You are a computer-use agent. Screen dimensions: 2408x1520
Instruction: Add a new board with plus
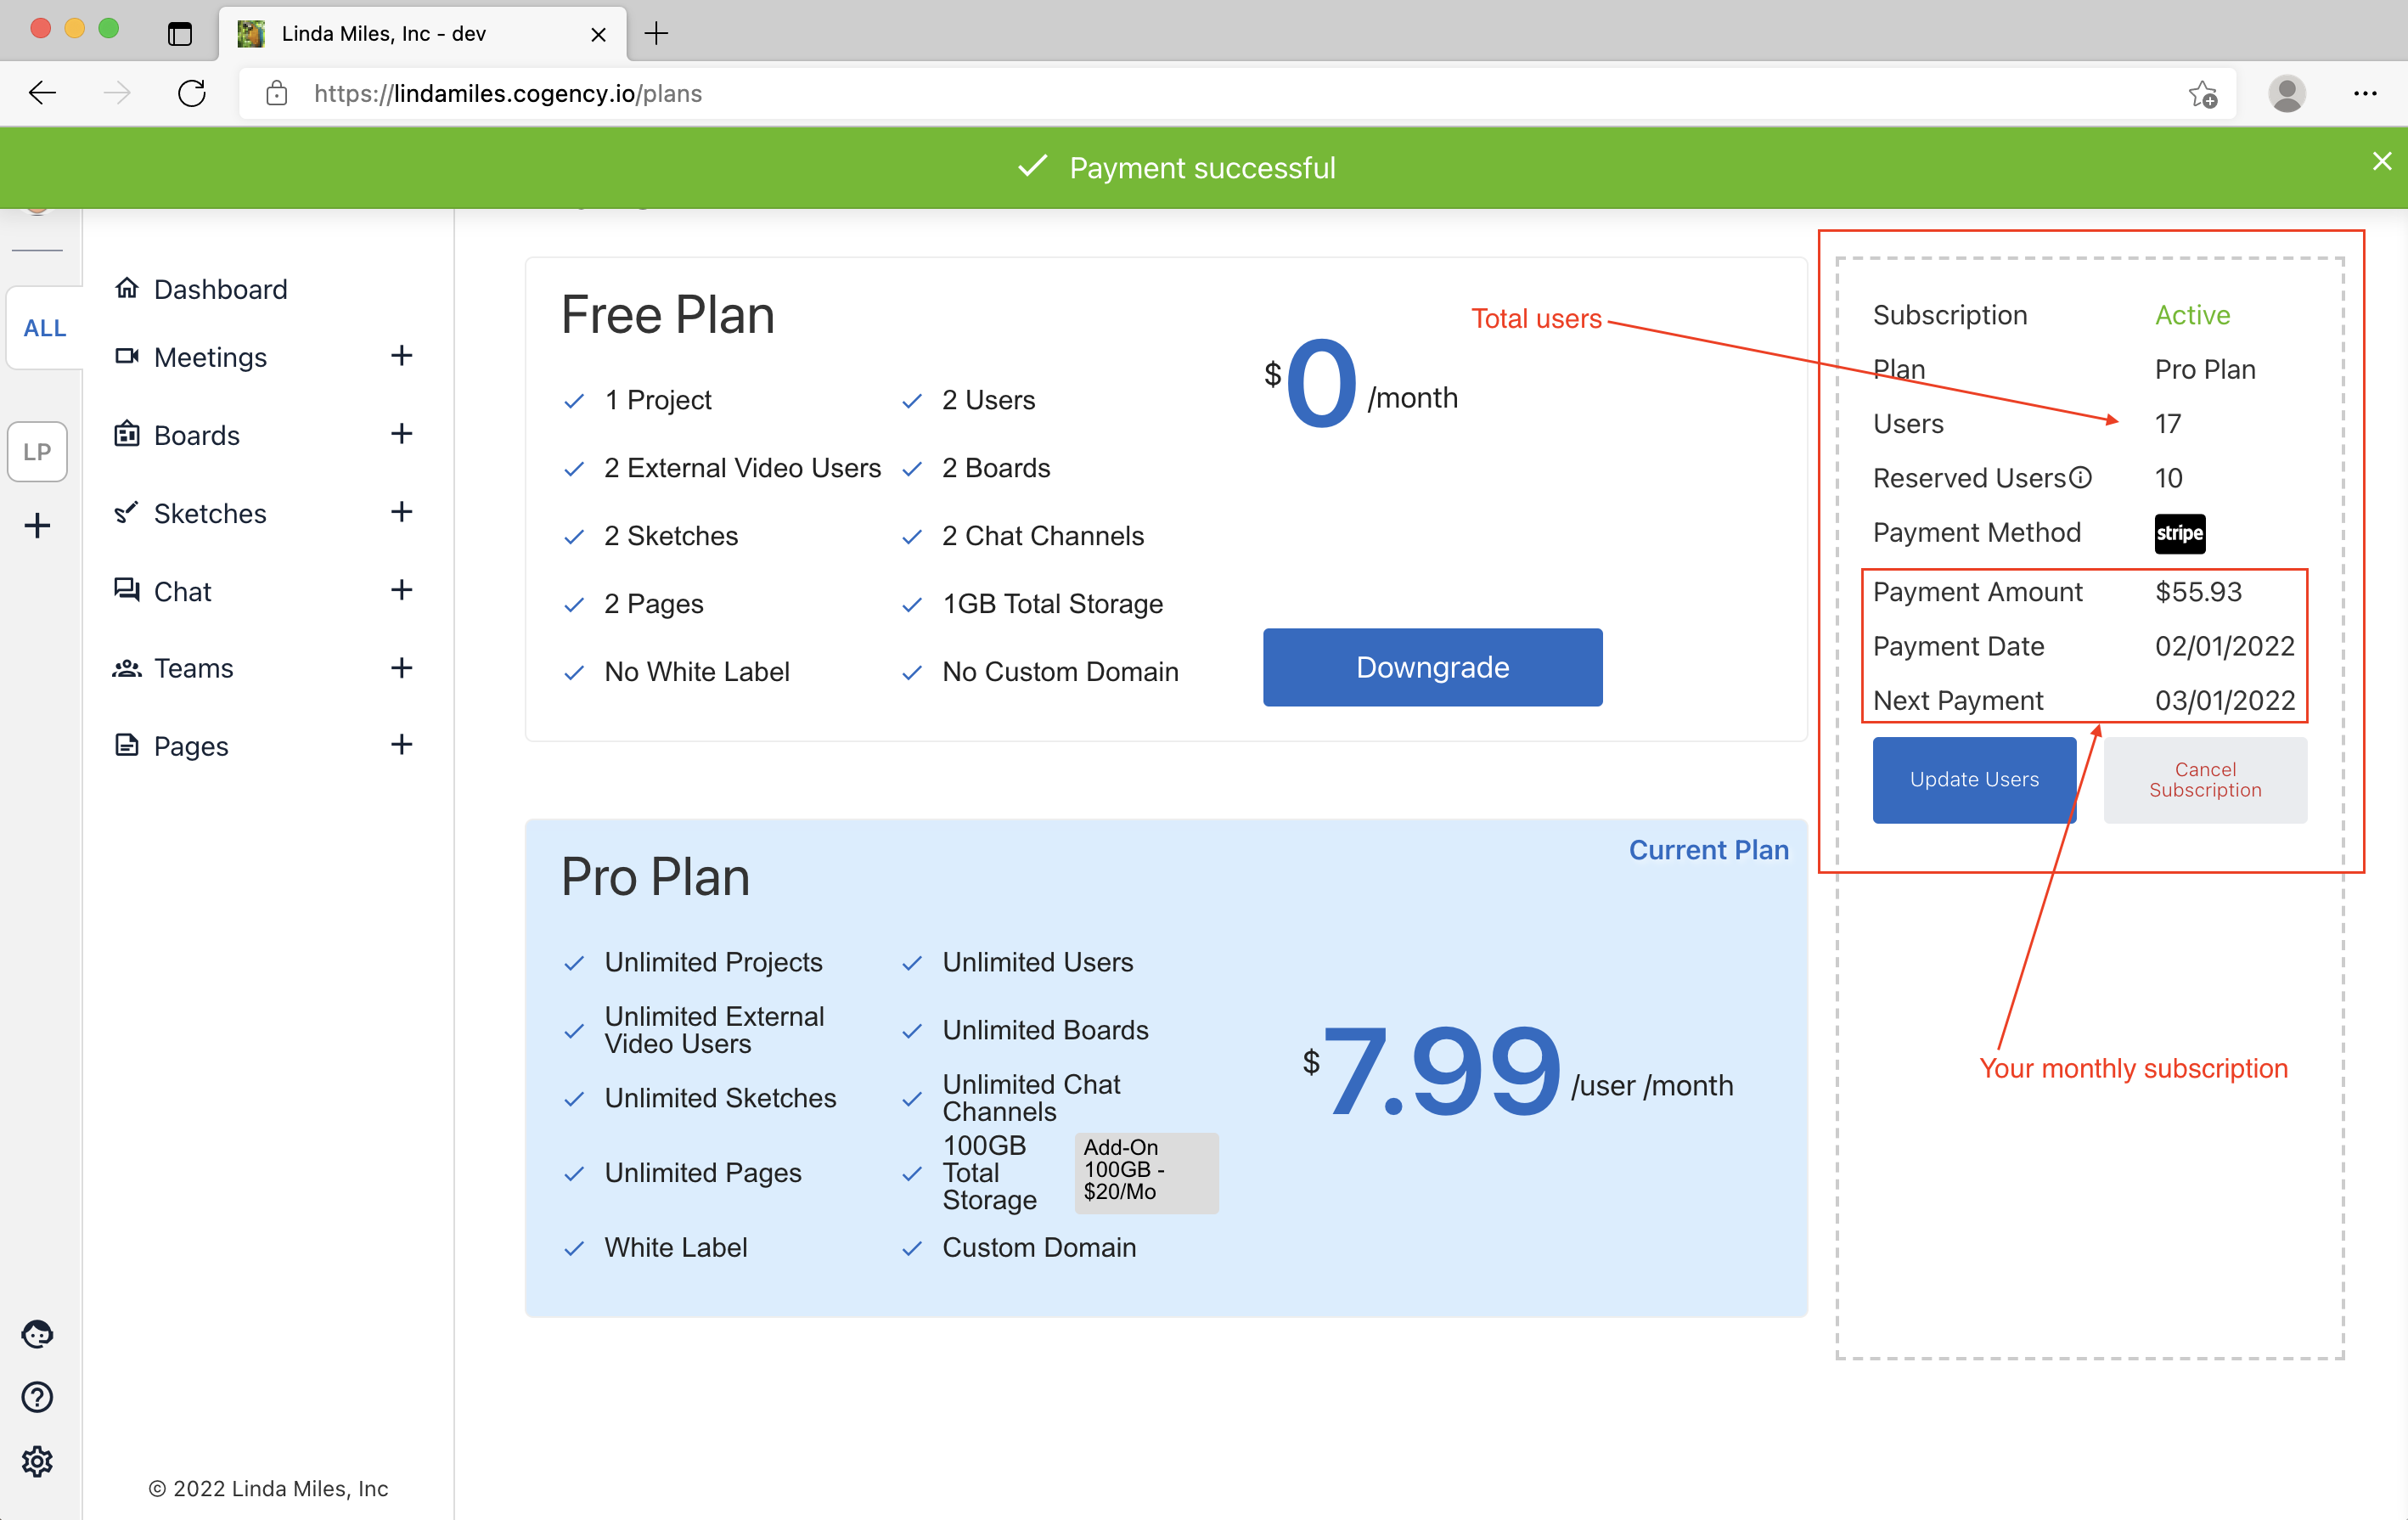401,434
